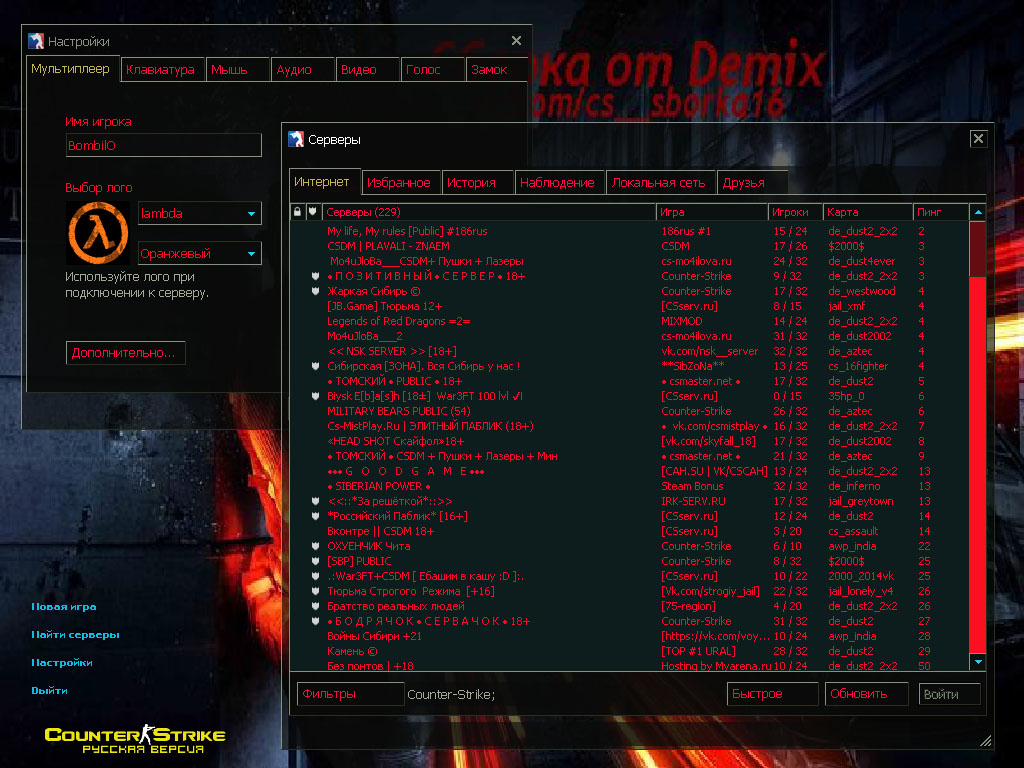Select the Вконтре || CSDM 18+ server
This screenshot has height=768, width=1024.
(x=630, y=532)
